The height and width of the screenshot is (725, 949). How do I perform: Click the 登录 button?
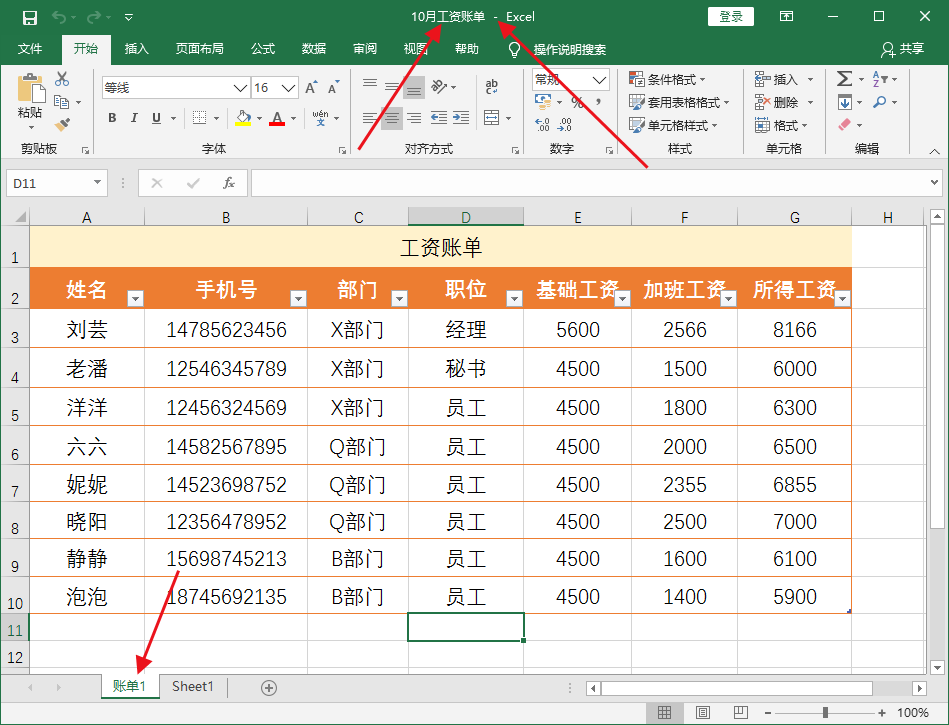coord(730,16)
